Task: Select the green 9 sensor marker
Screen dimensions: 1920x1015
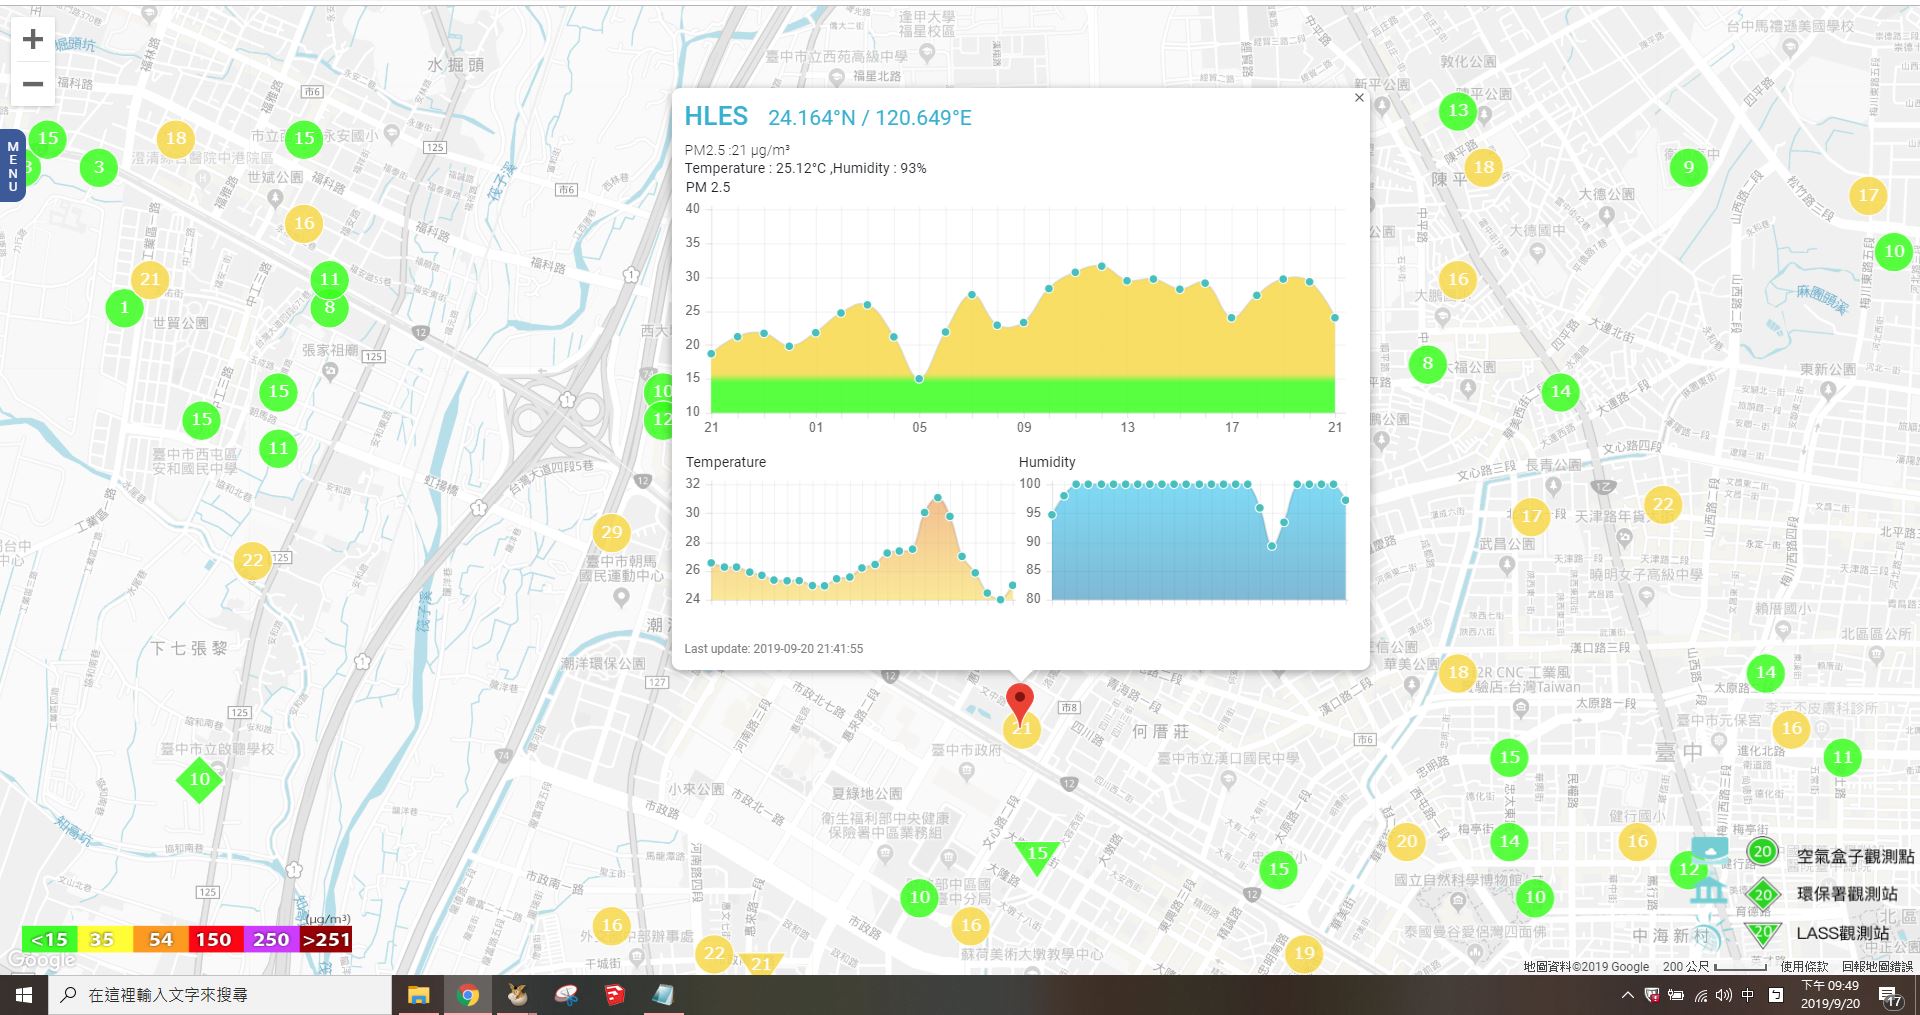Action: [1688, 167]
